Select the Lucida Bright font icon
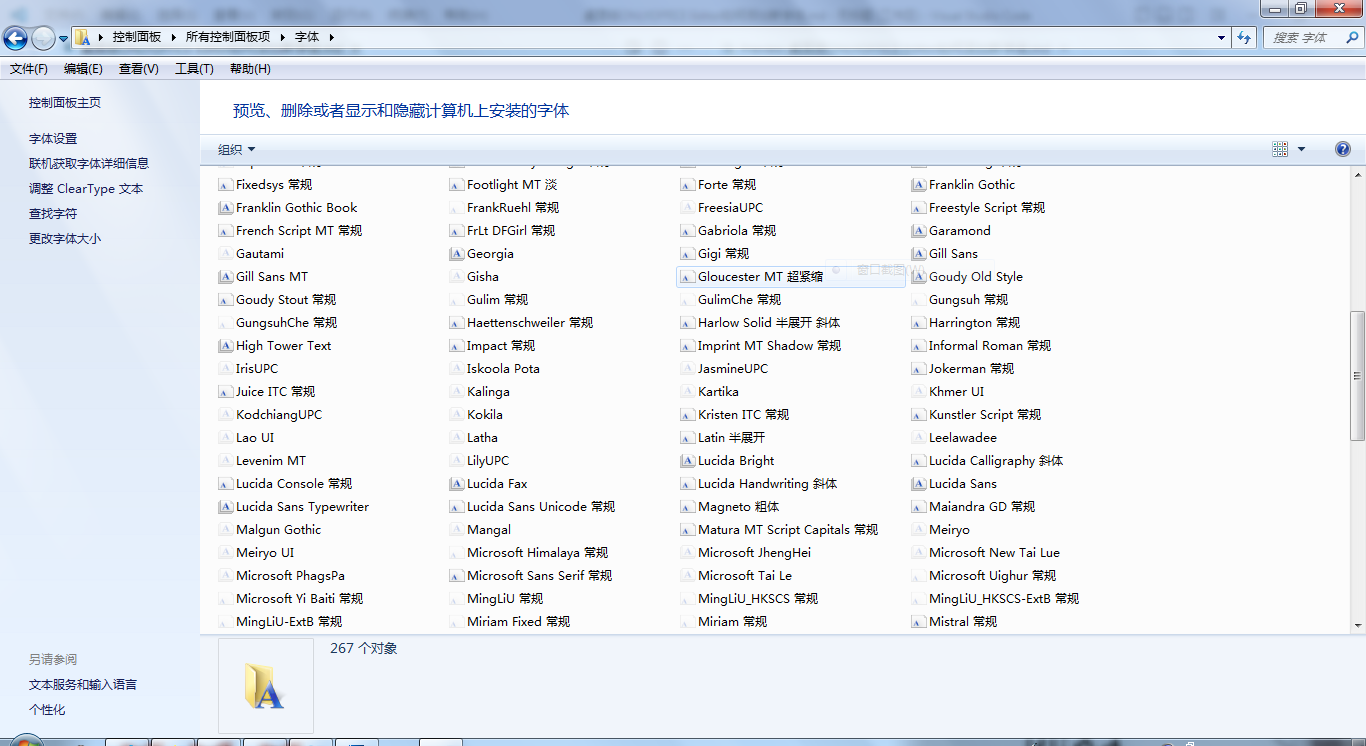The image size is (1366, 746). point(687,460)
